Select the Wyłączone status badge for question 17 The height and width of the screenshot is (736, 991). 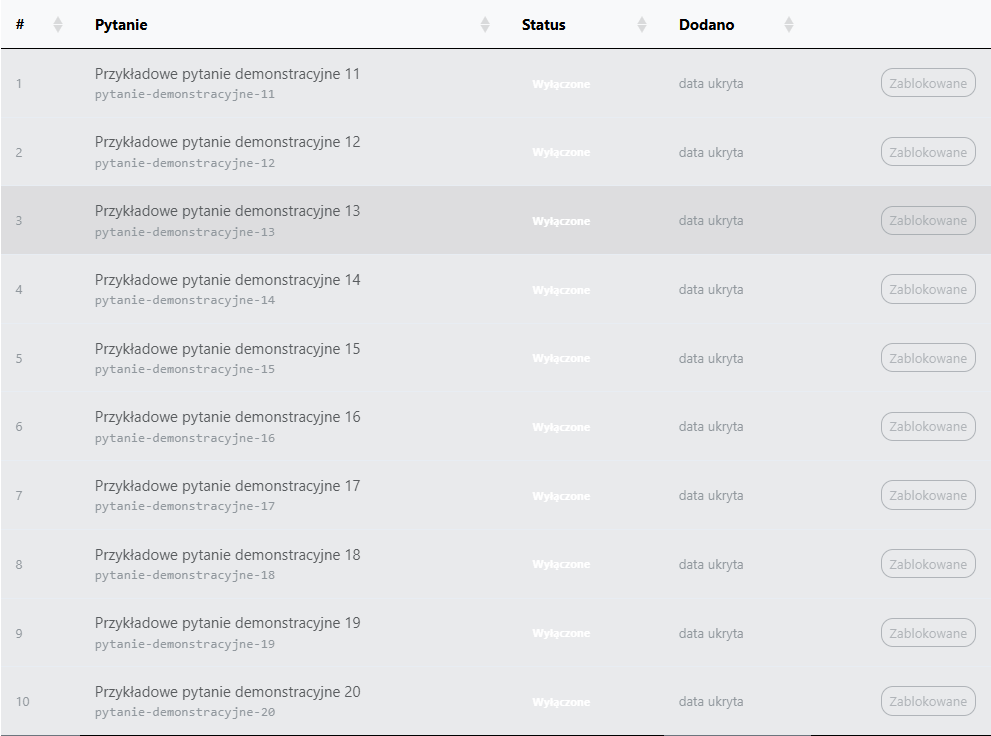[x=561, y=496]
